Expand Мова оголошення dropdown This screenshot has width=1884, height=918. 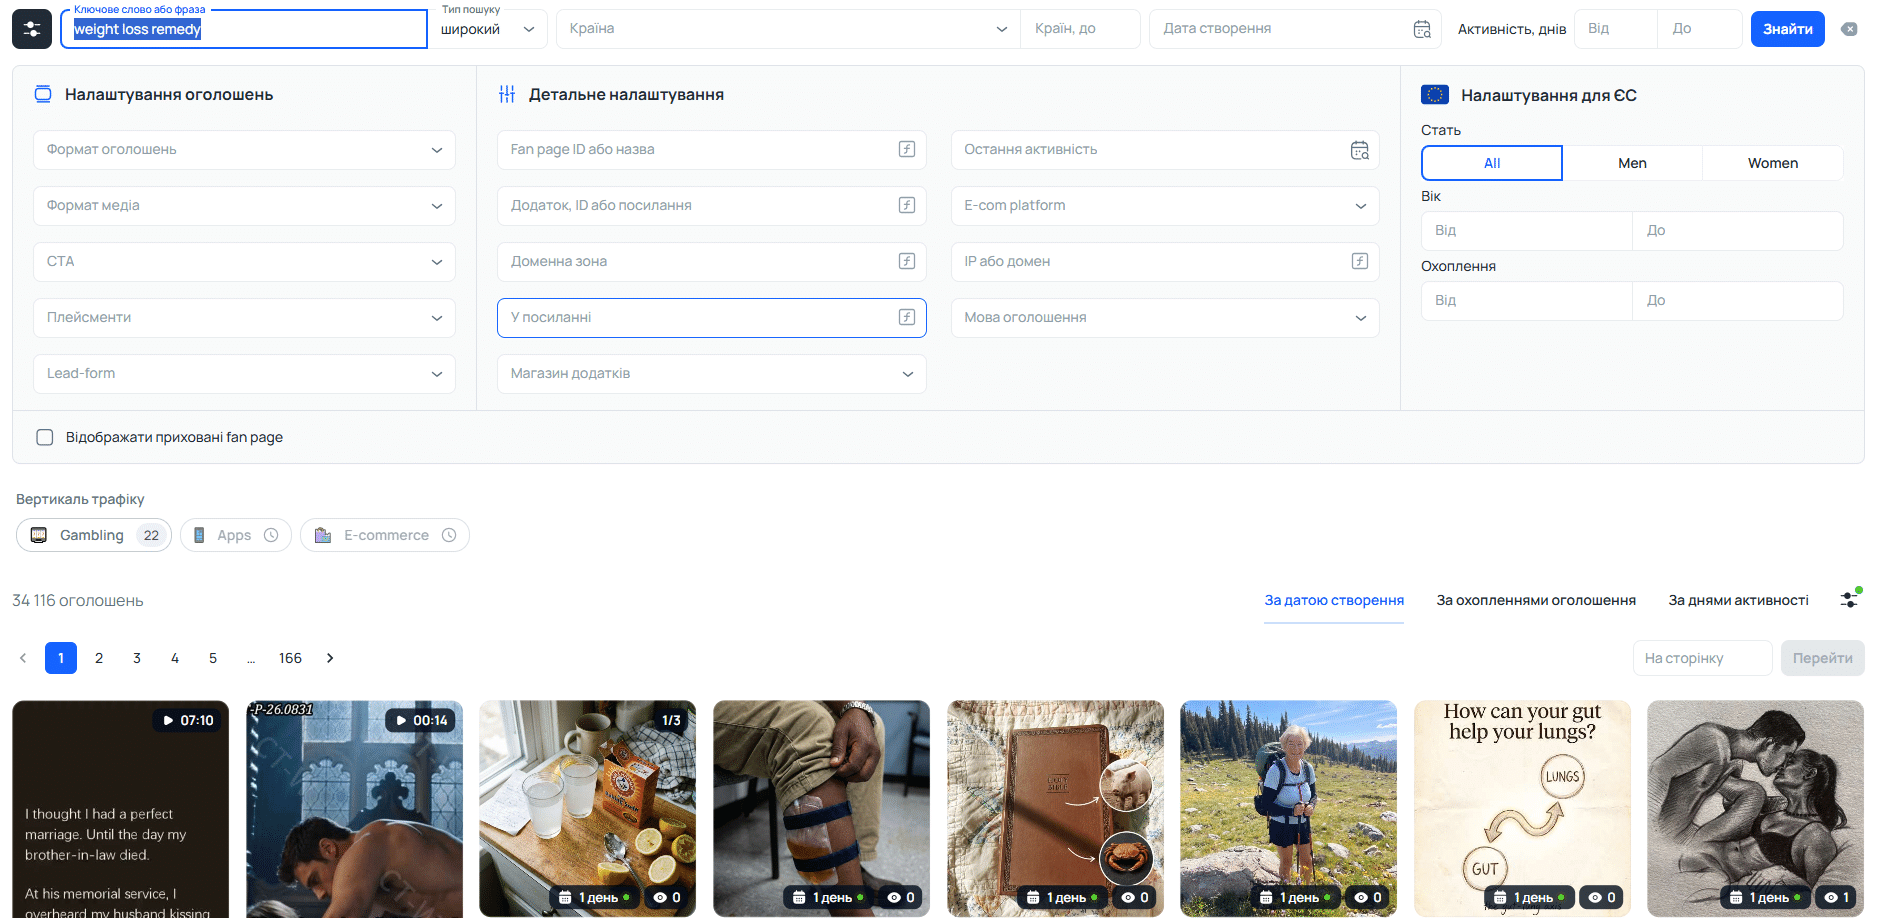[1165, 318]
